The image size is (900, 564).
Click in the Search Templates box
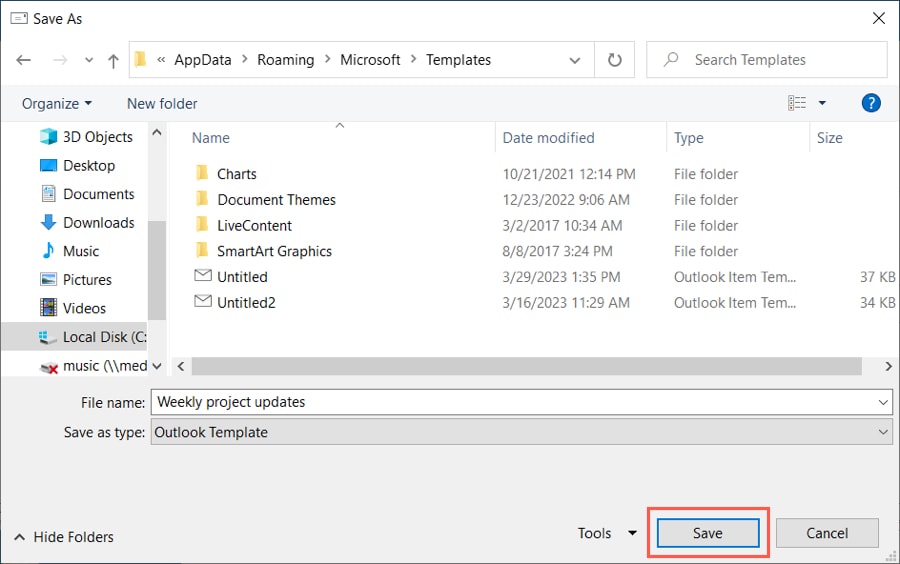(766, 60)
